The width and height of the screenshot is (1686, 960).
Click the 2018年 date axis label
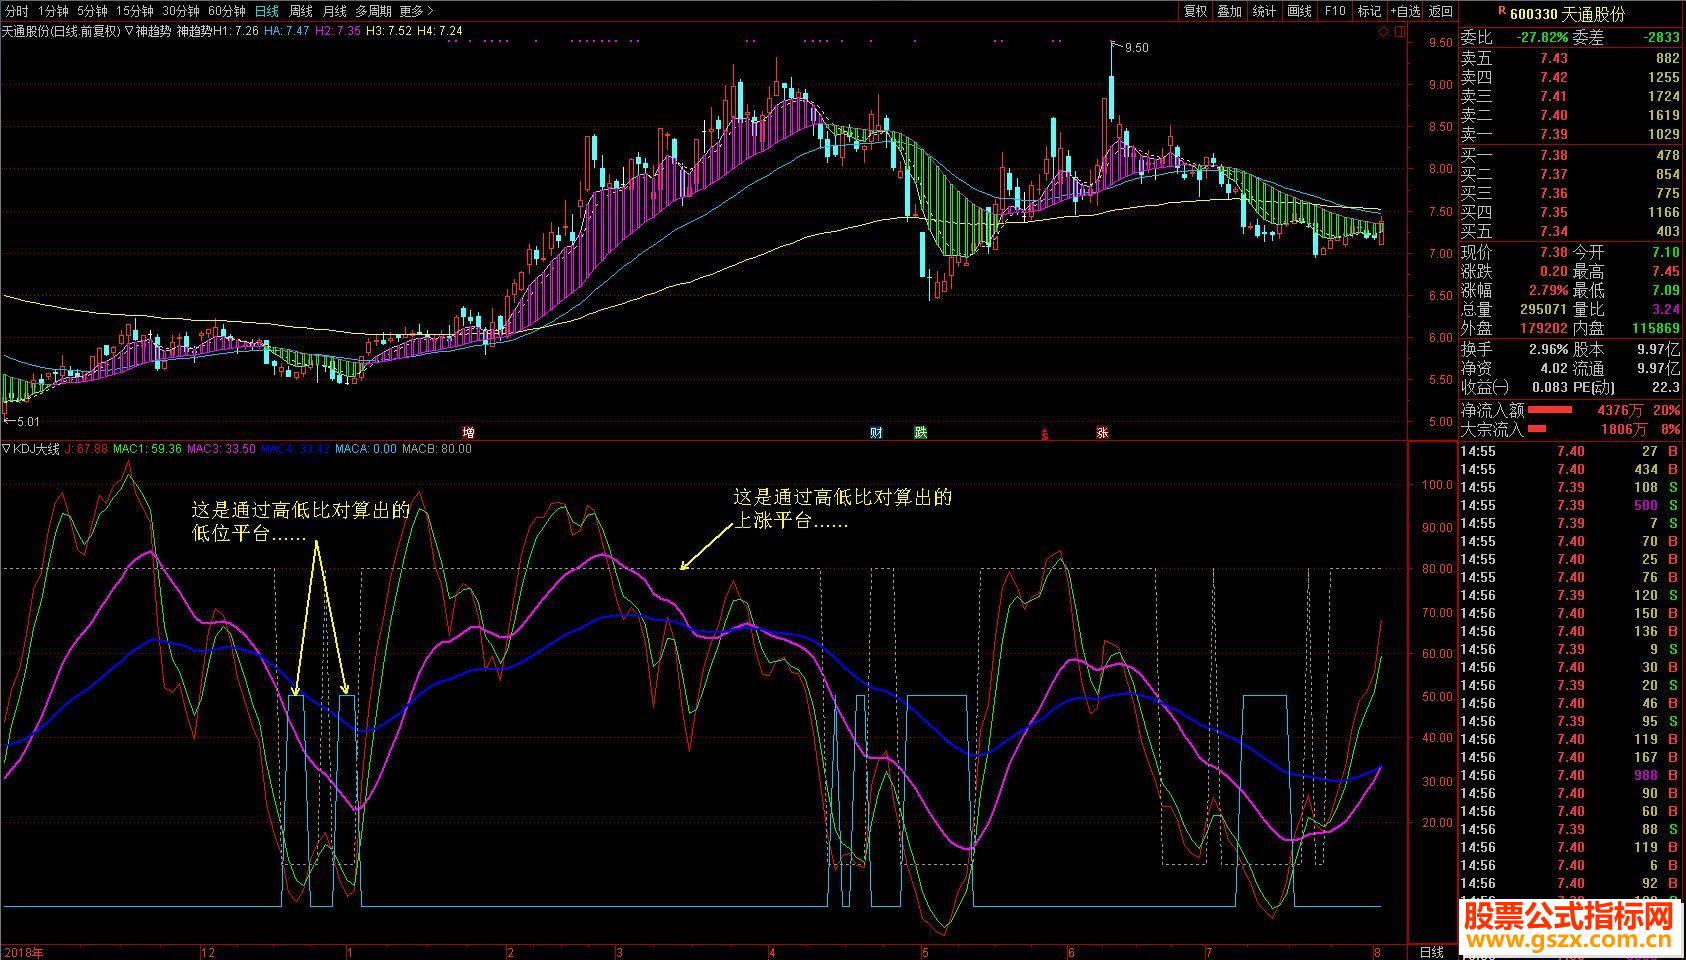(24, 952)
